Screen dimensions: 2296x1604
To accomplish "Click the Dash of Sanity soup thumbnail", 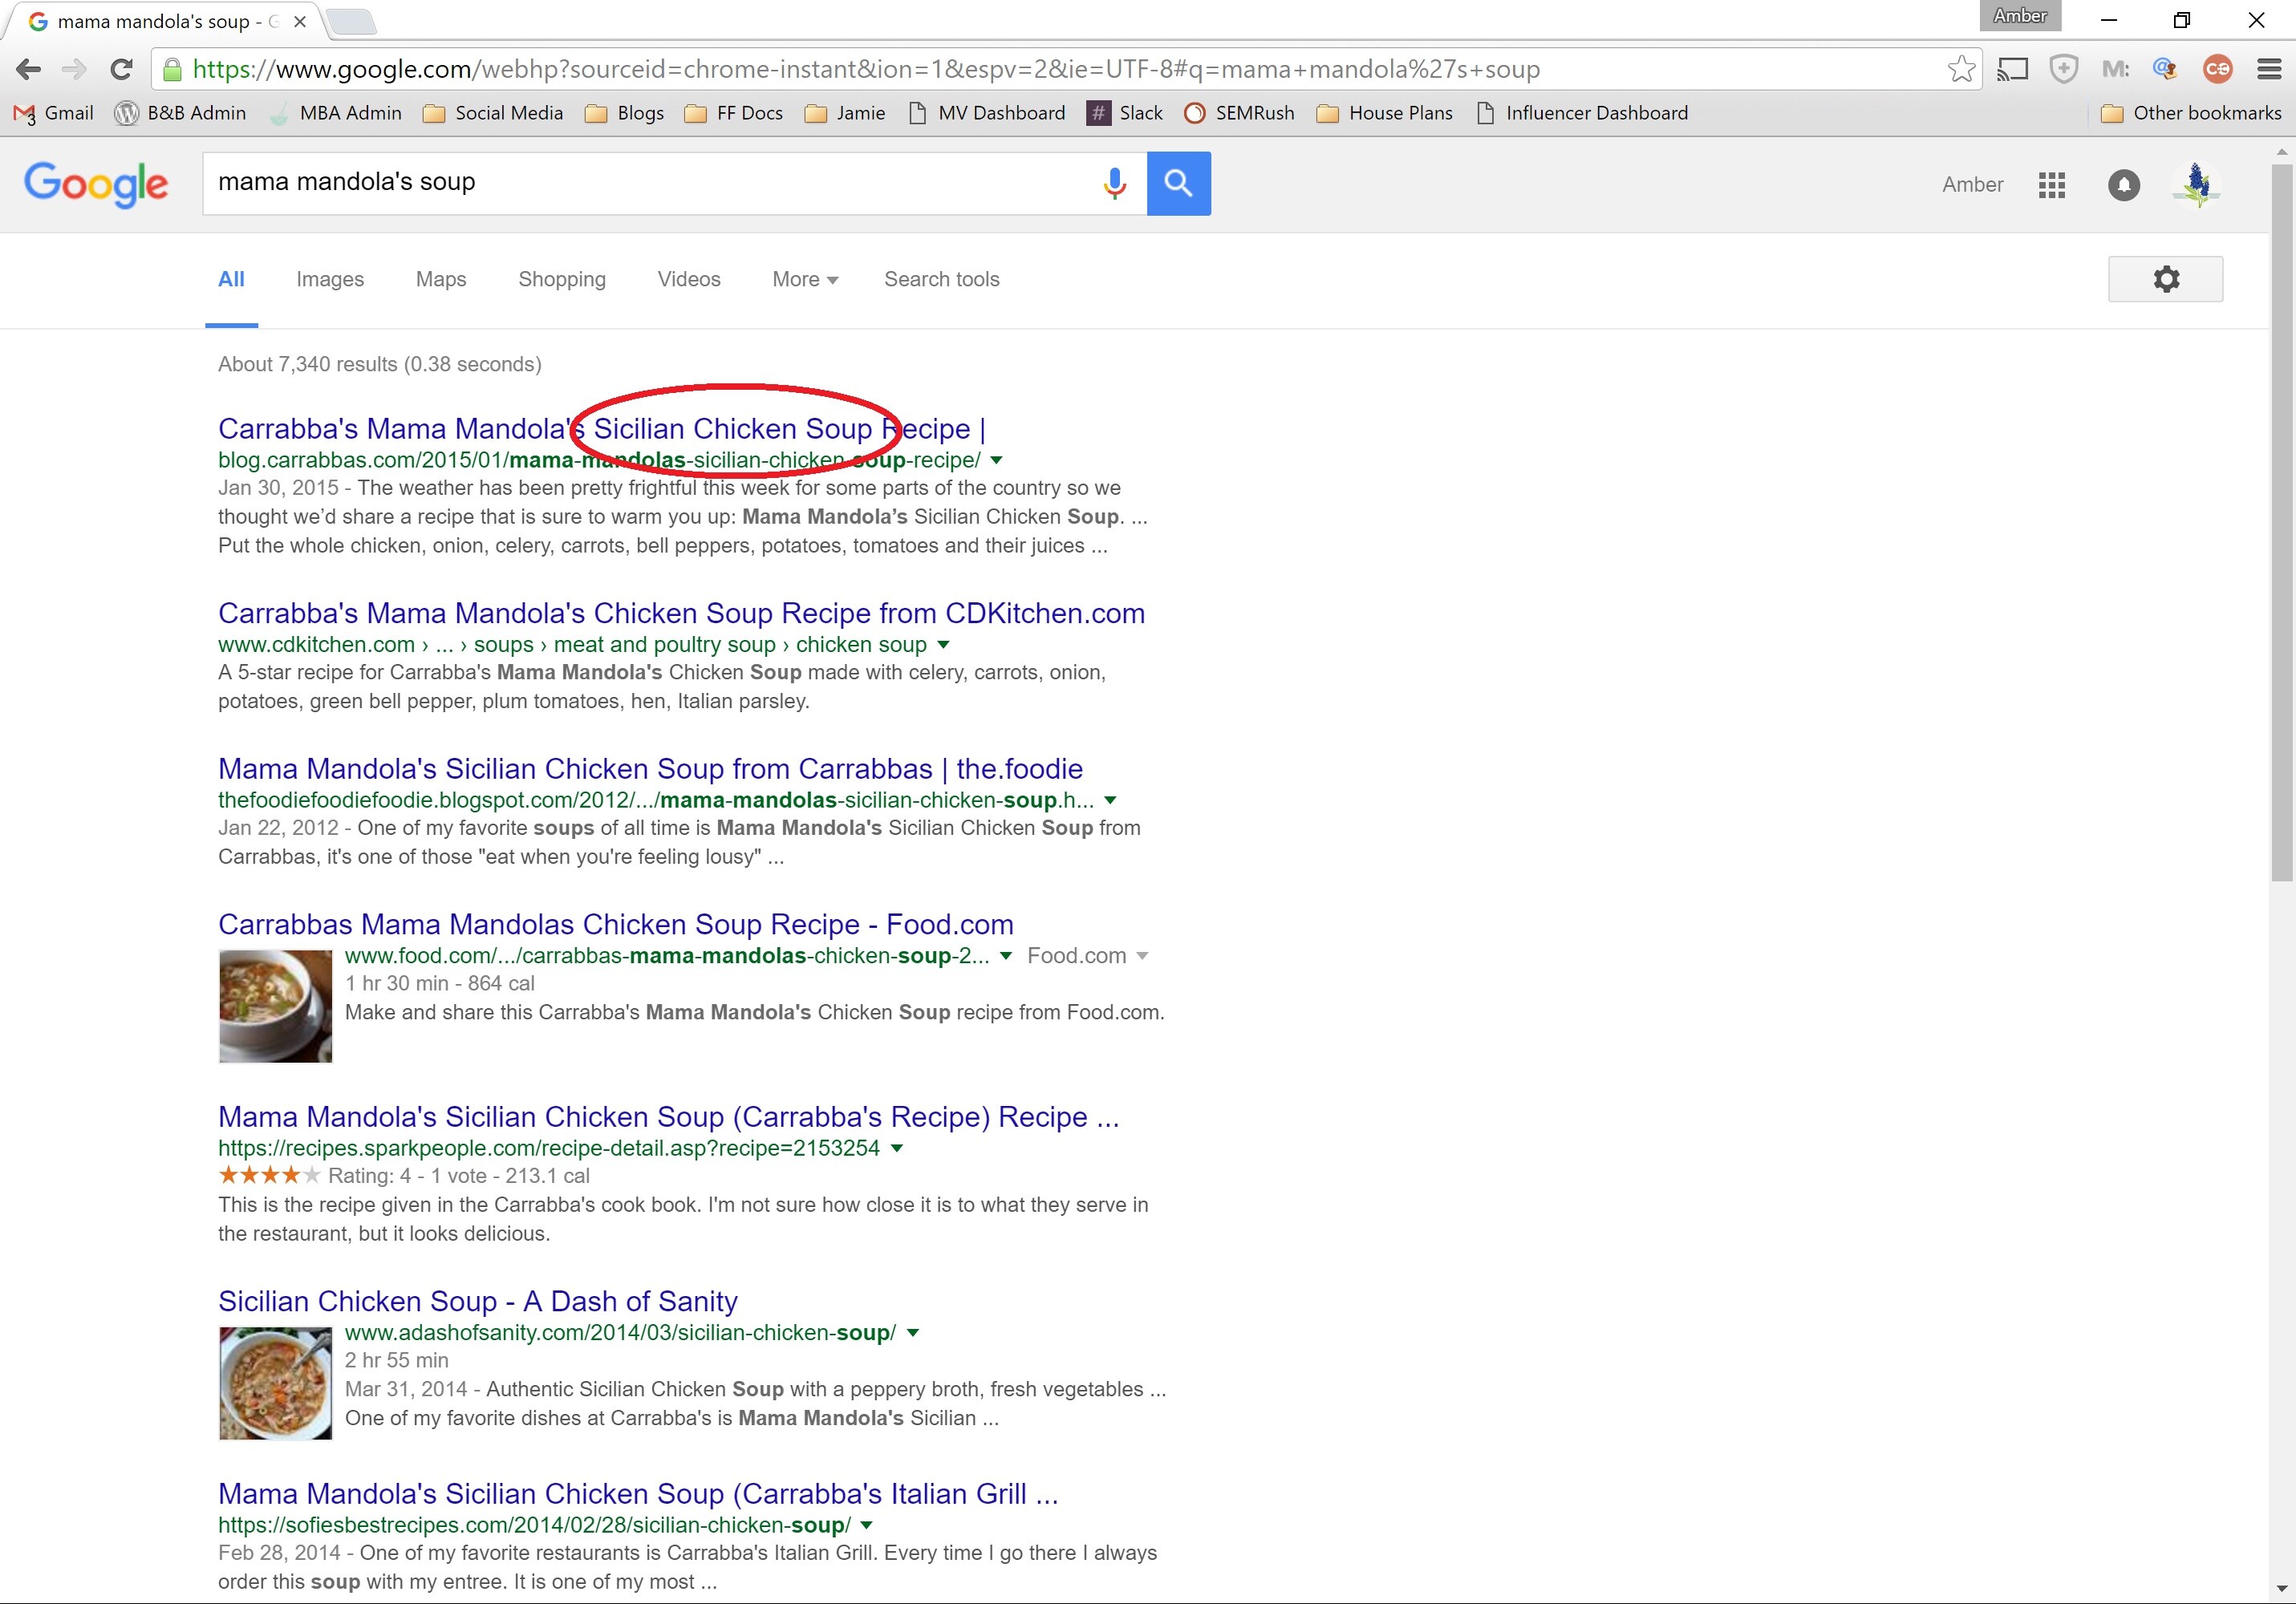I will click(275, 1383).
